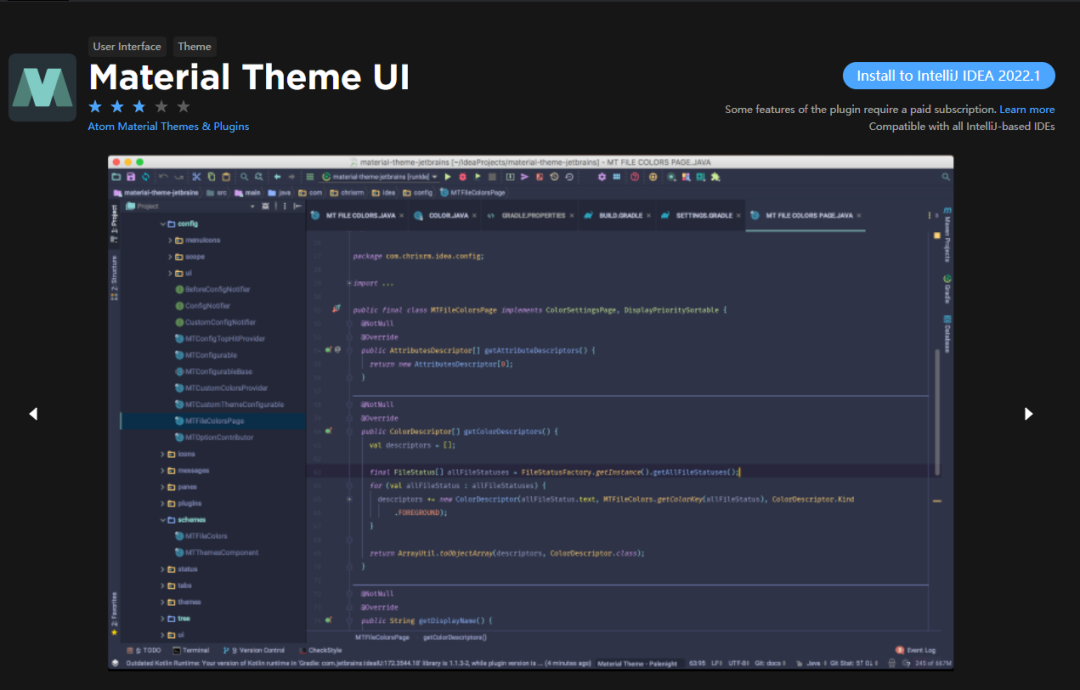Click the config breadcrumb in navigation bar
This screenshot has width=1080, height=690.
click(417, 193)
